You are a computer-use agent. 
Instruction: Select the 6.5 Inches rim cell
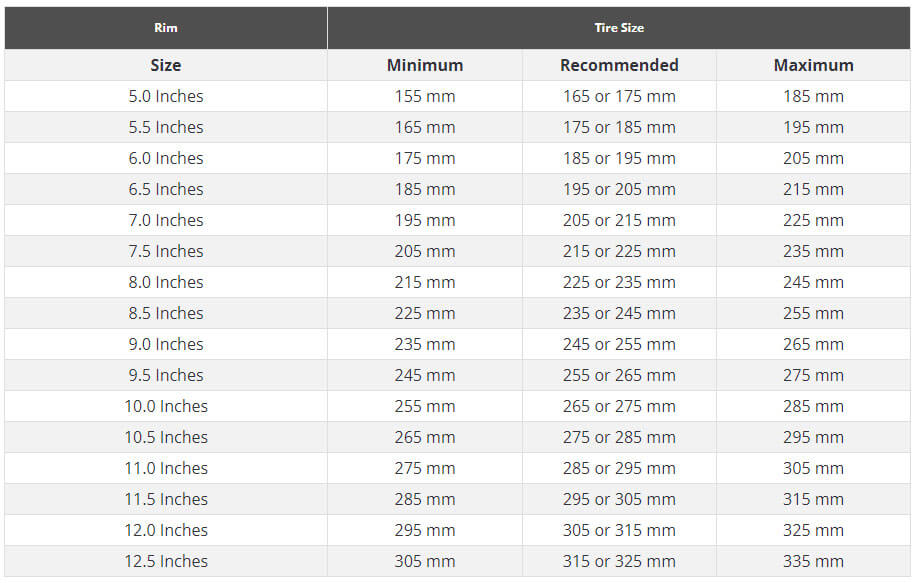(x=166, y=189)
